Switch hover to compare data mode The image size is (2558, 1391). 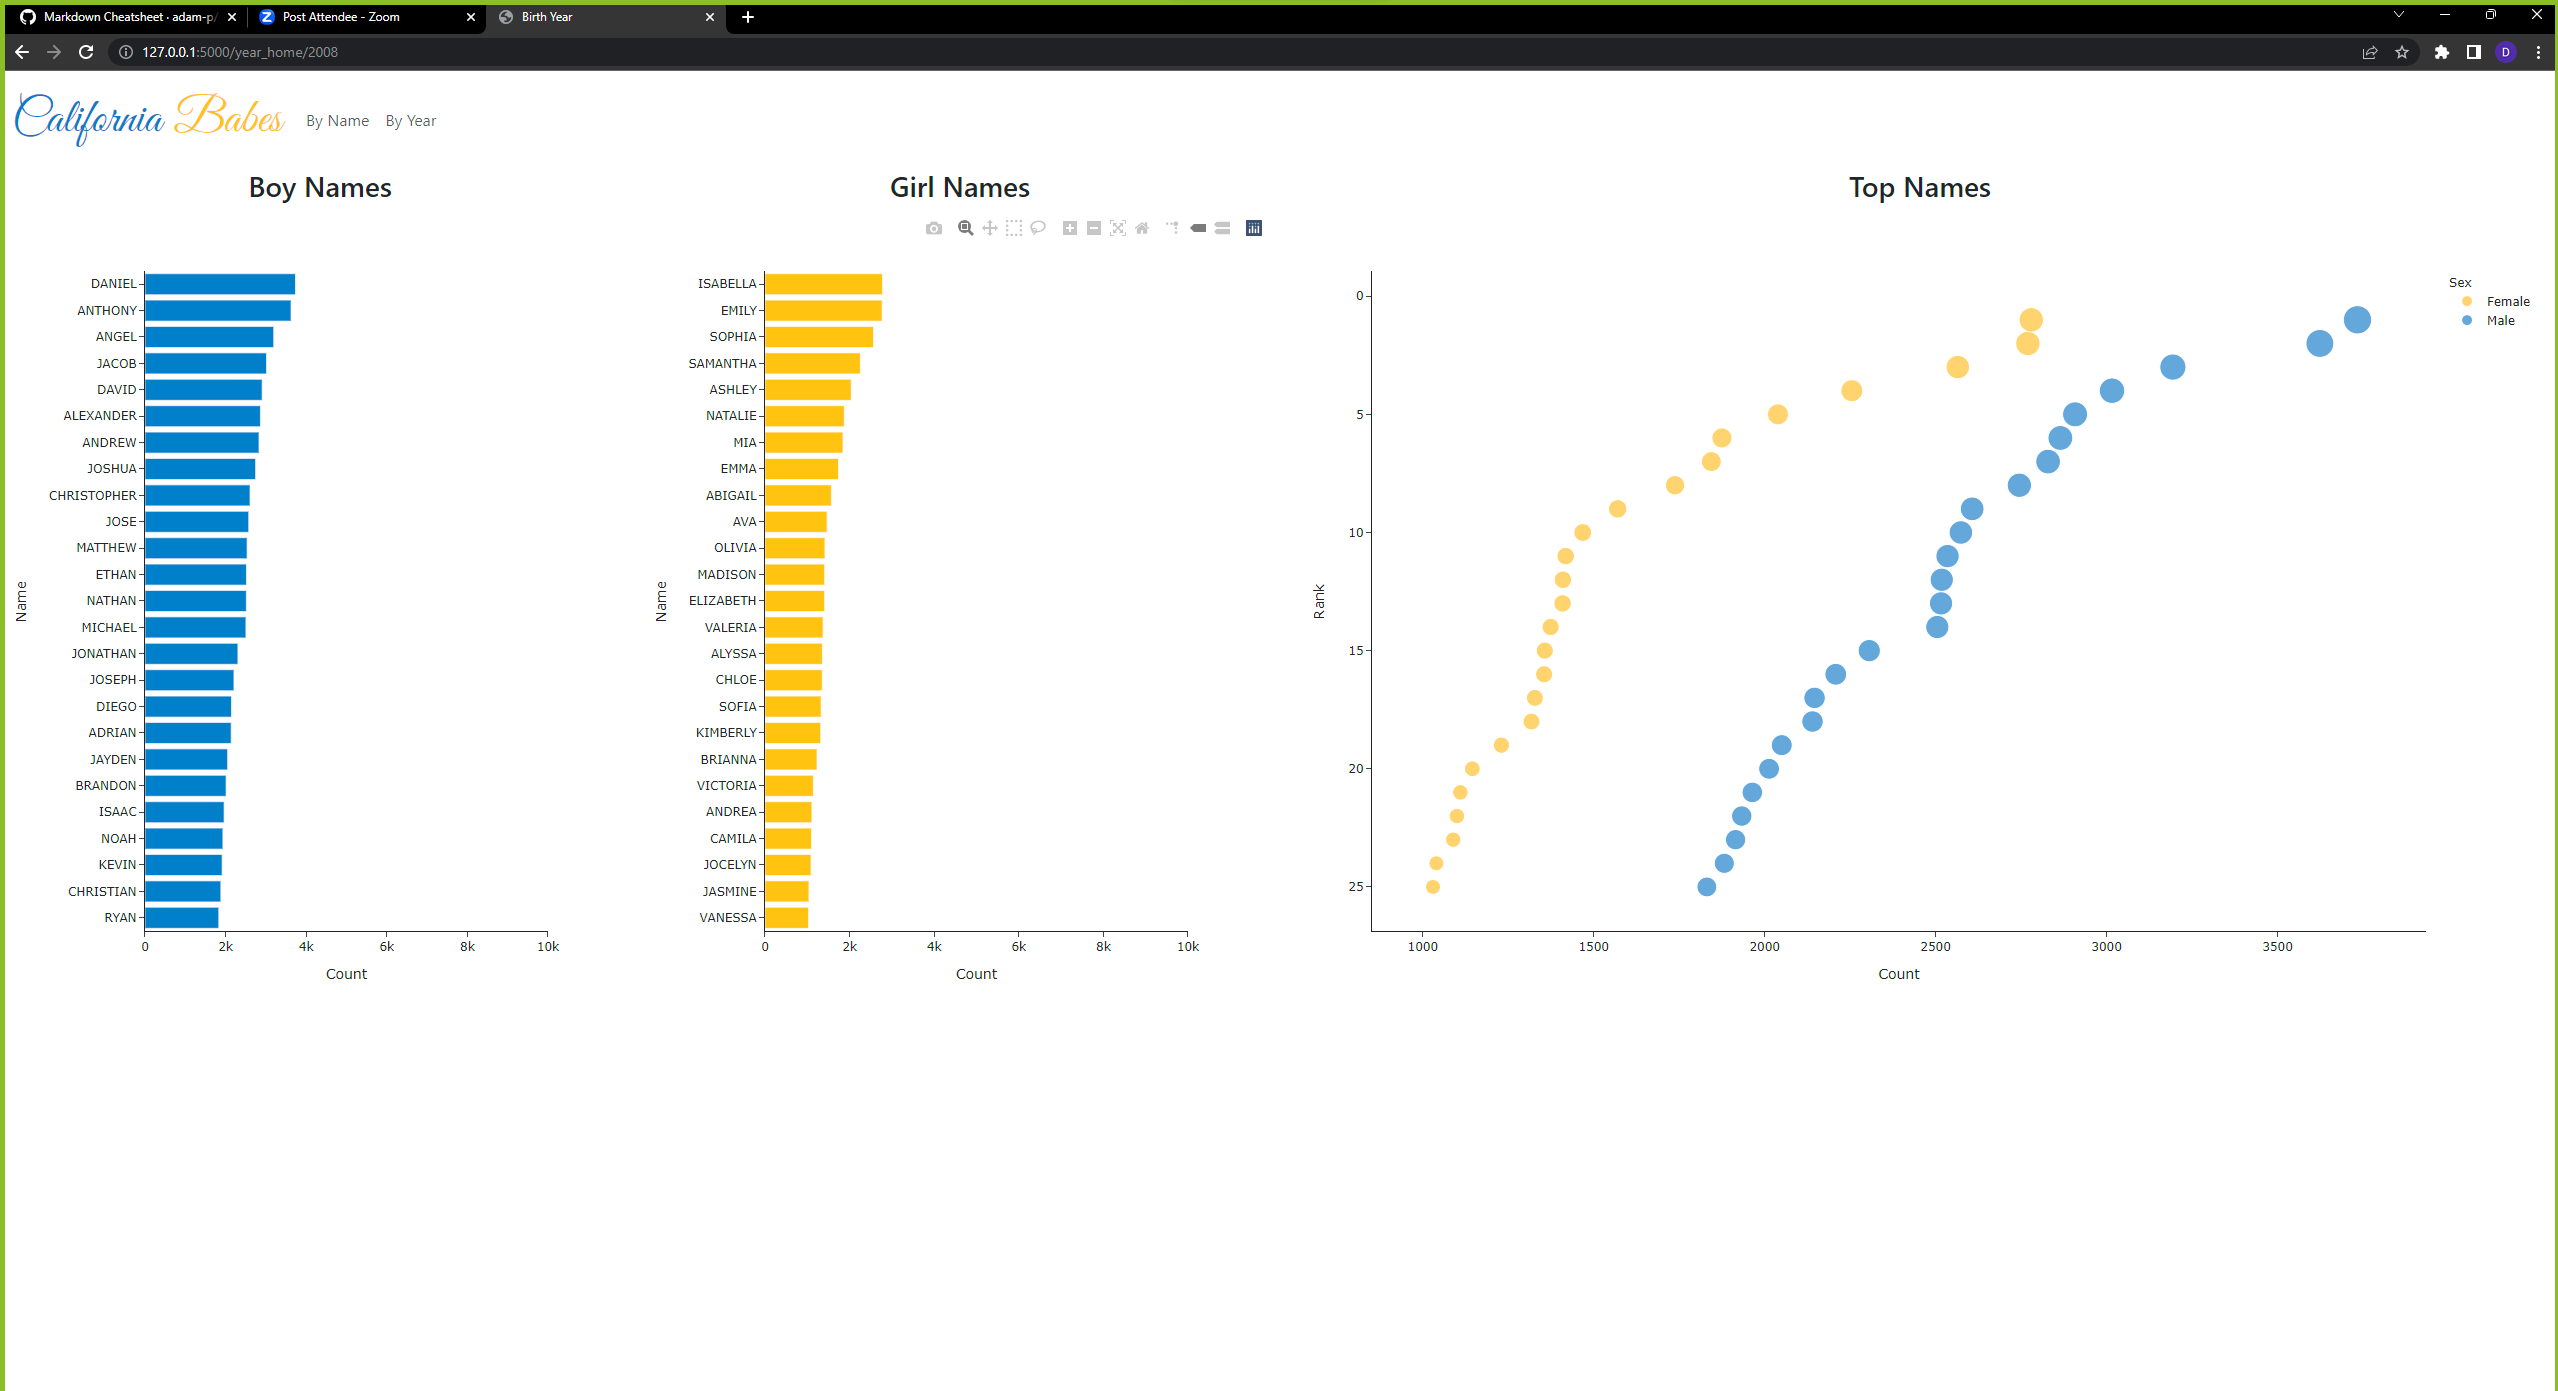click(1222, 227)
